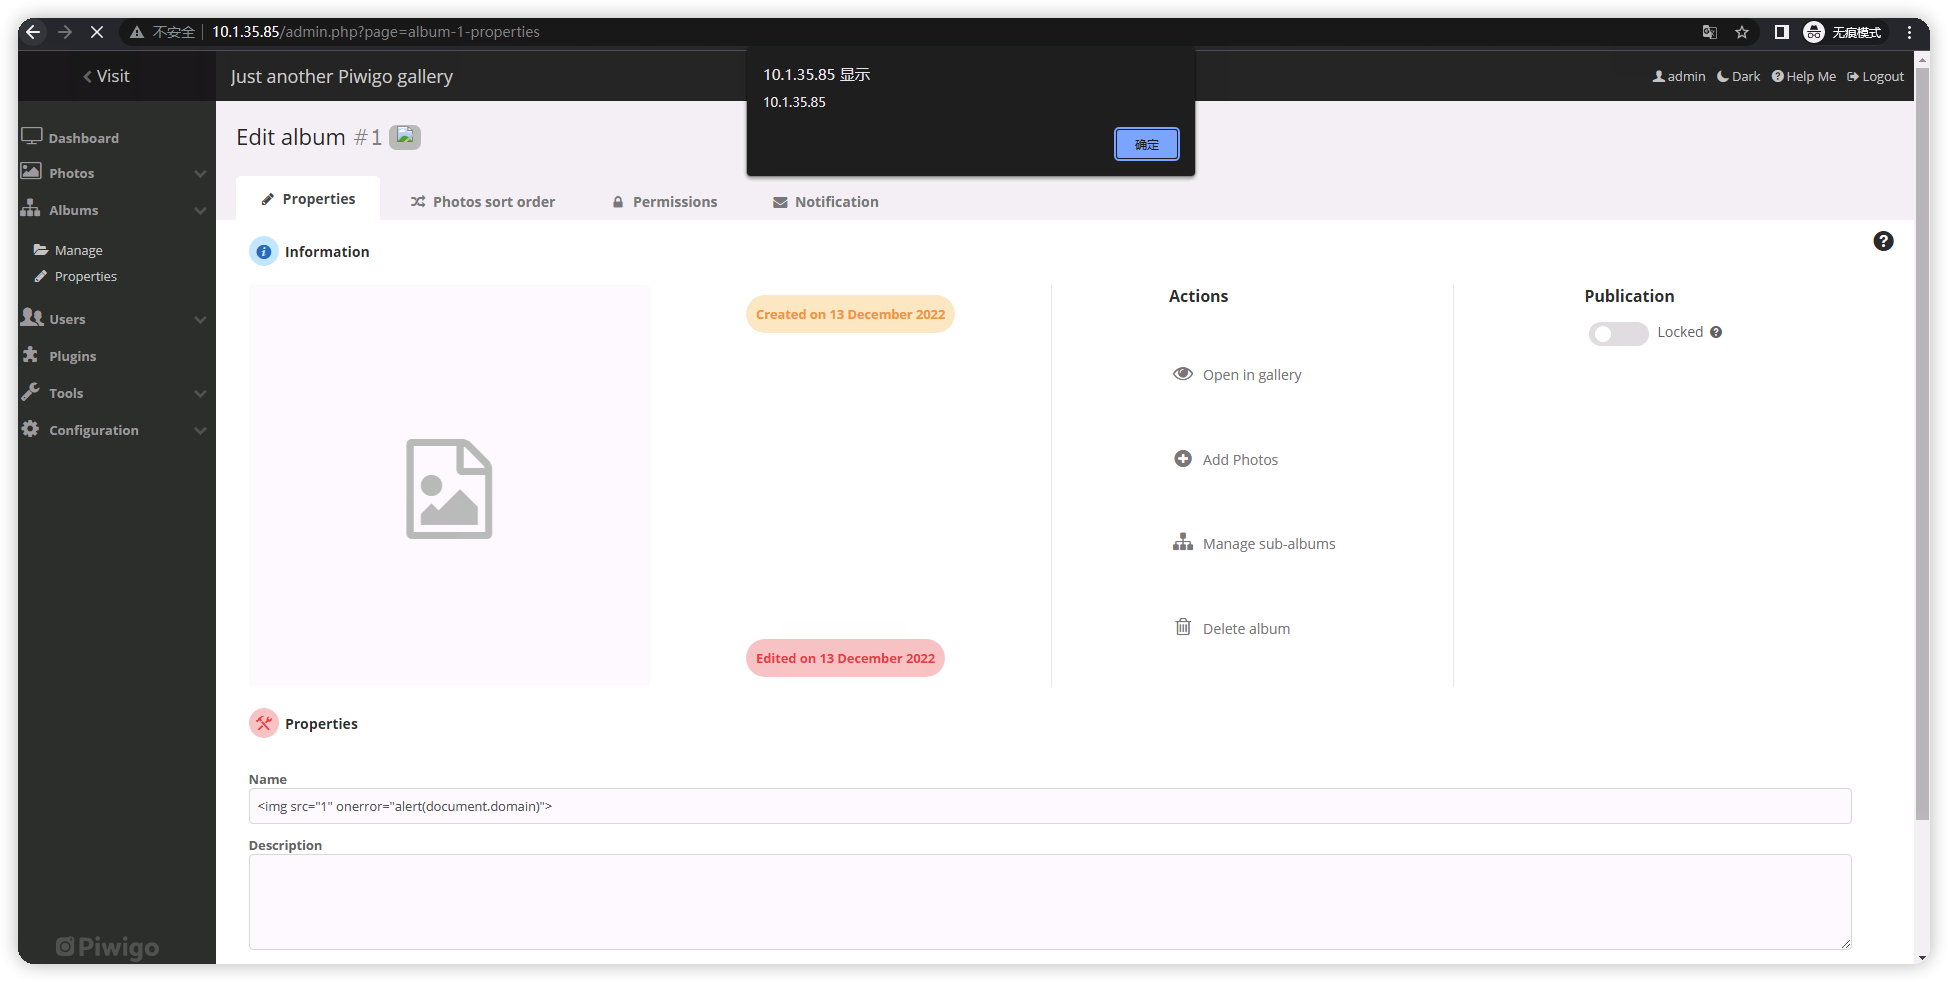1948x982 pixels.
Task: Click the blue Information icon
Action: [x=263, y=252]
